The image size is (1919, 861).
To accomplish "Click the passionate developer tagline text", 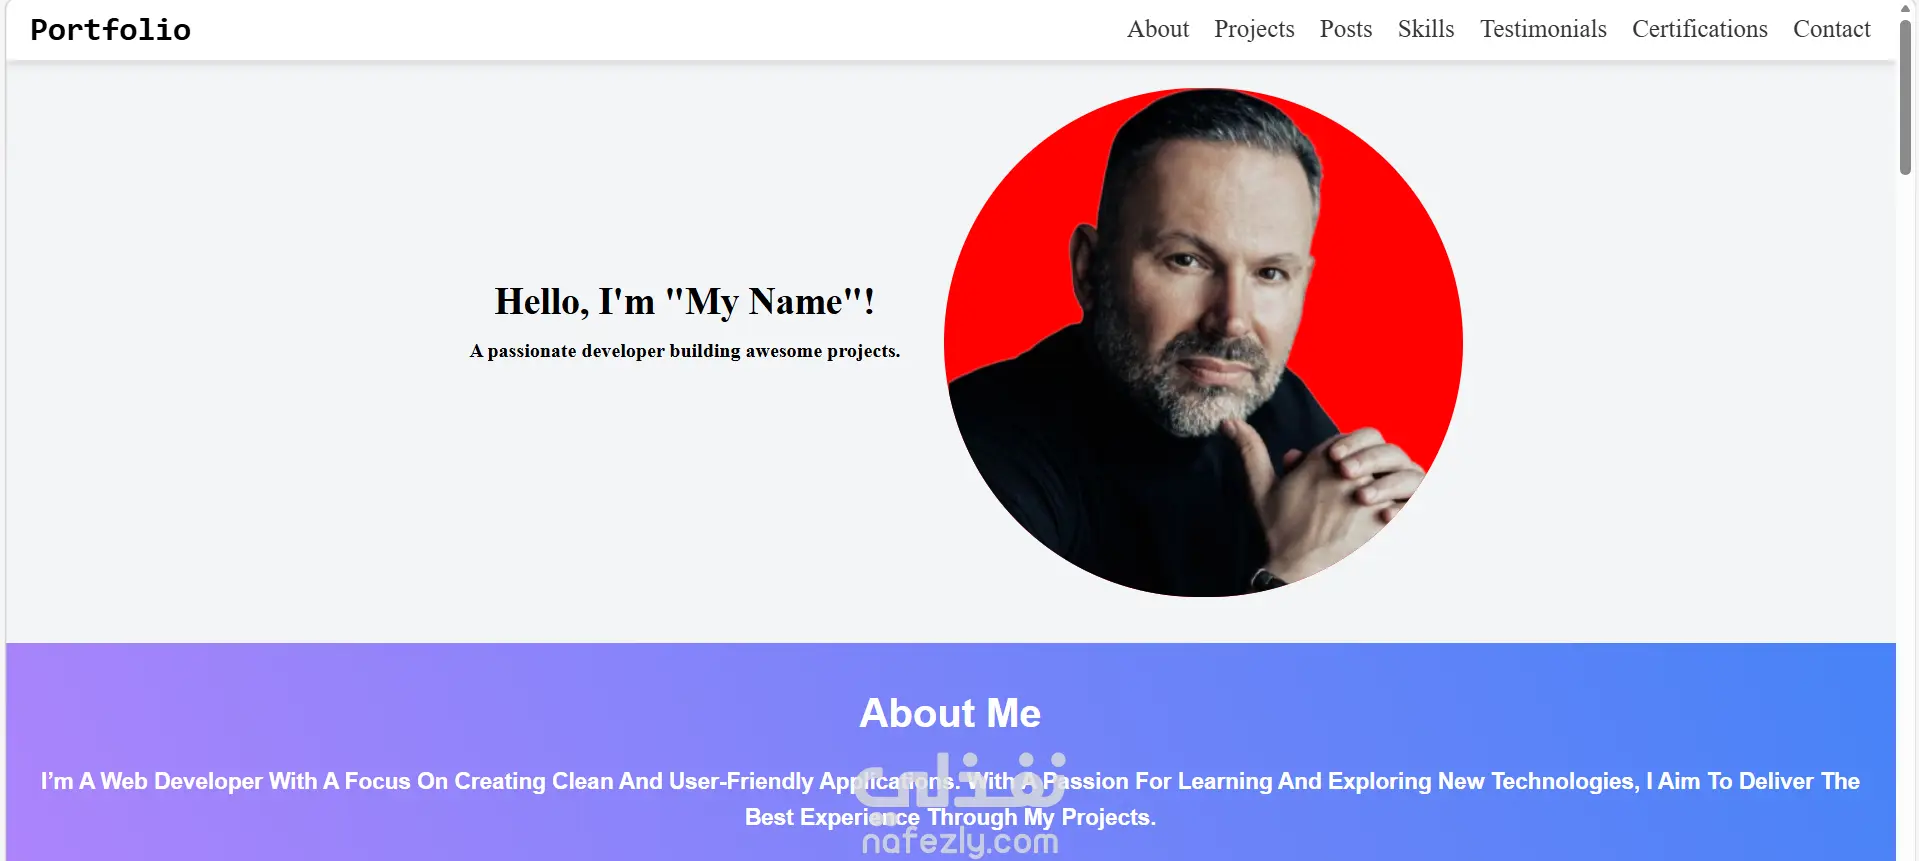I will pyautogui.click(x=685, y=351).
